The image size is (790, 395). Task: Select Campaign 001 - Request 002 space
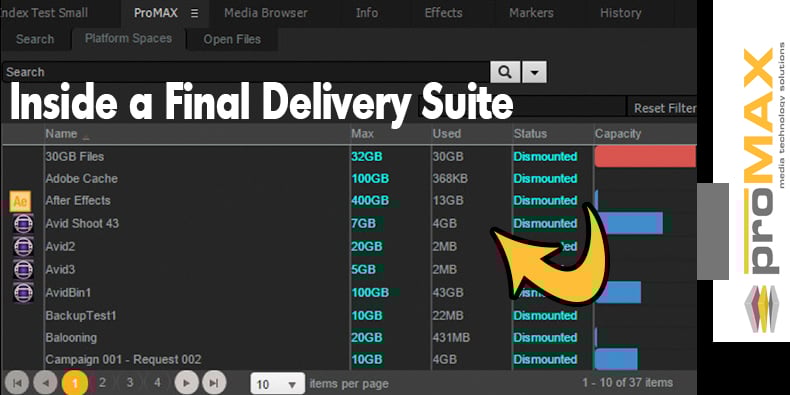(123, 360)
